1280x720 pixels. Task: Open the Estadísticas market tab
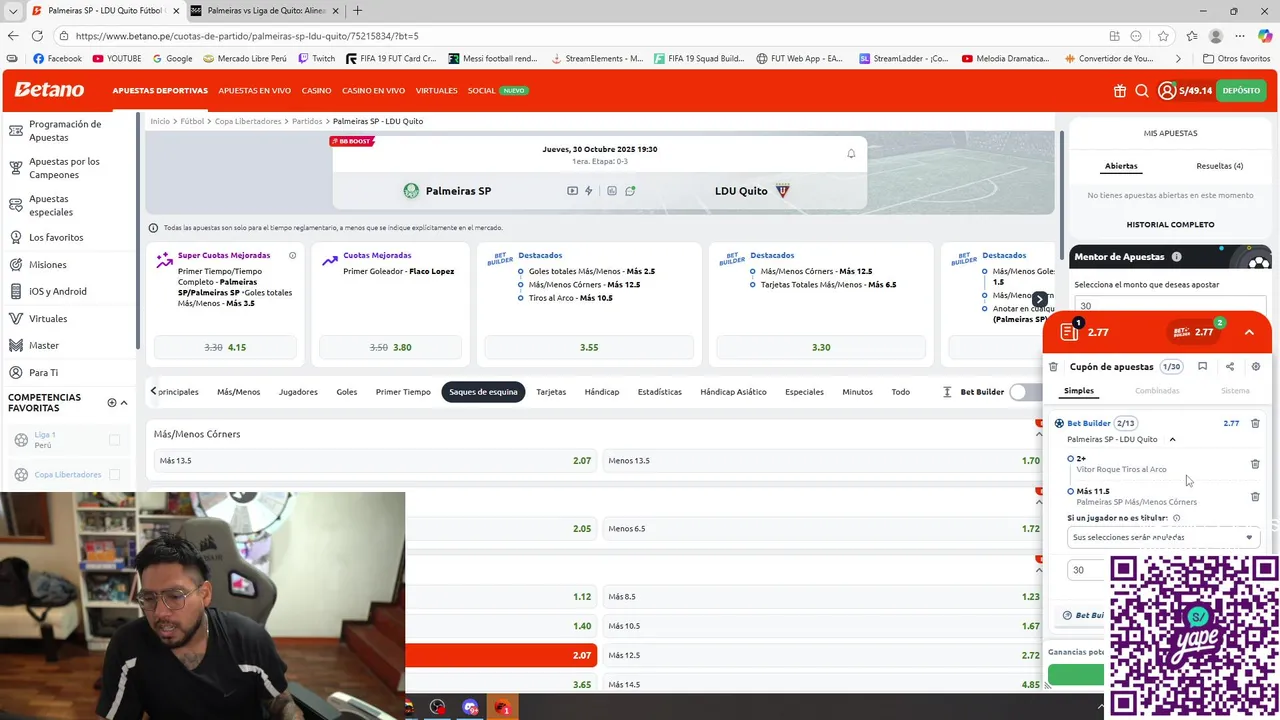click(660, 392)
